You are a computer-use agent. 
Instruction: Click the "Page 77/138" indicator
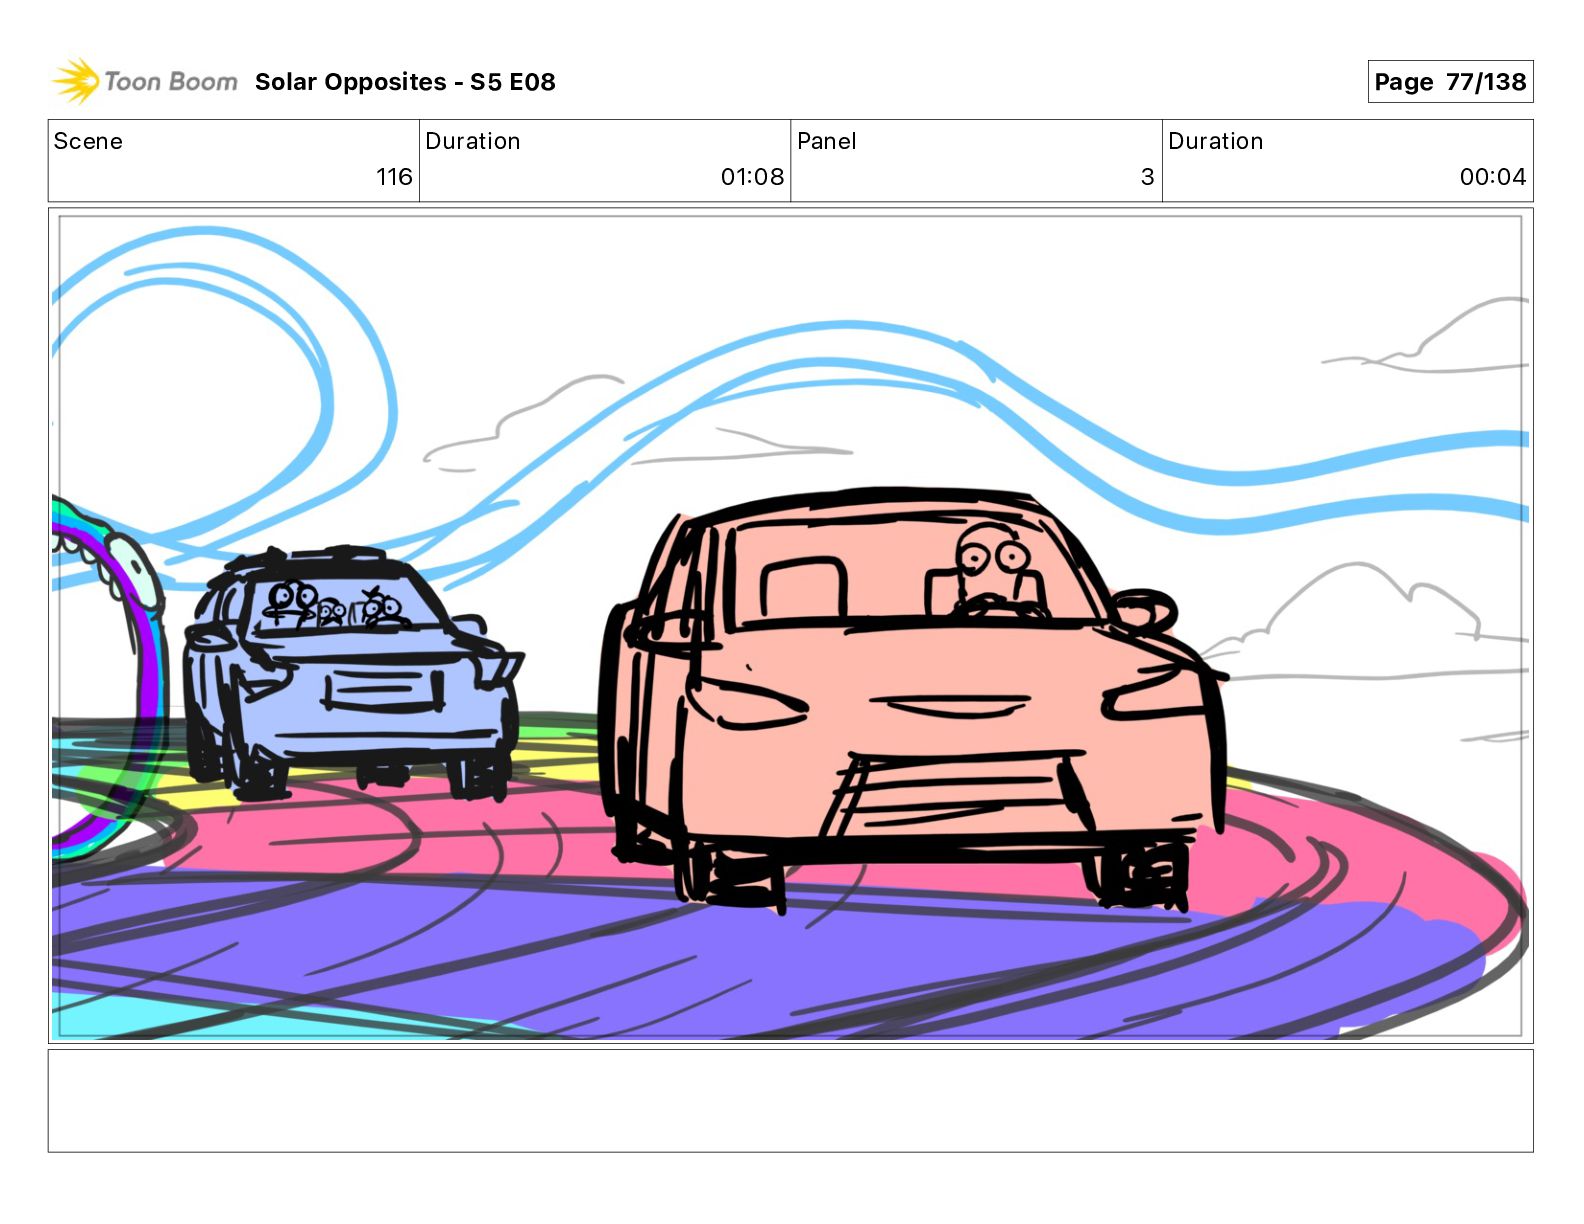click(x=1450, y=82)
